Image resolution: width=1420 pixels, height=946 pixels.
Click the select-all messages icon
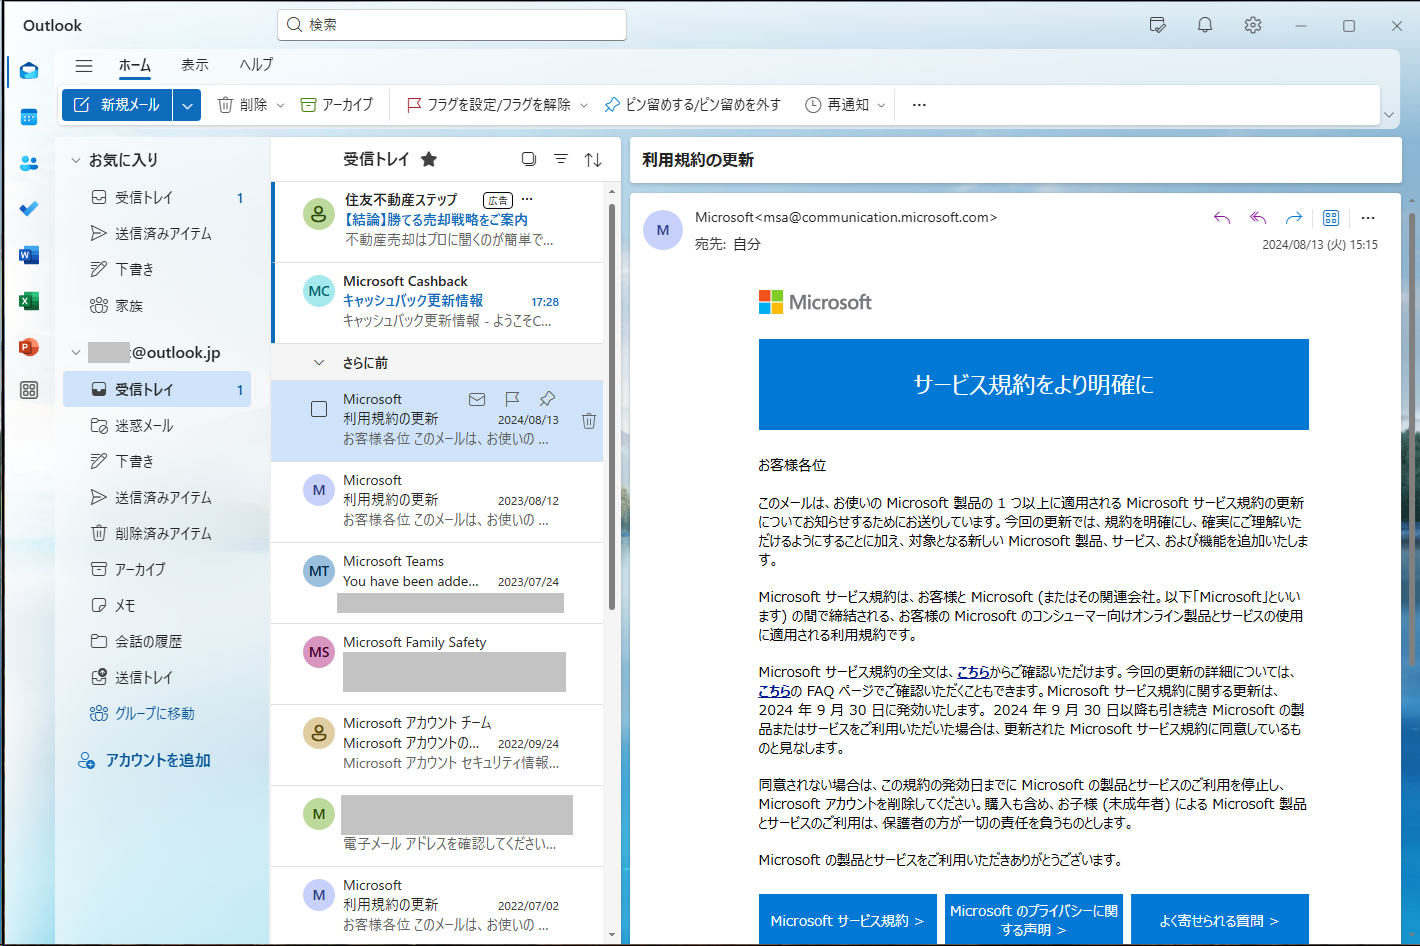coord(529,159)
